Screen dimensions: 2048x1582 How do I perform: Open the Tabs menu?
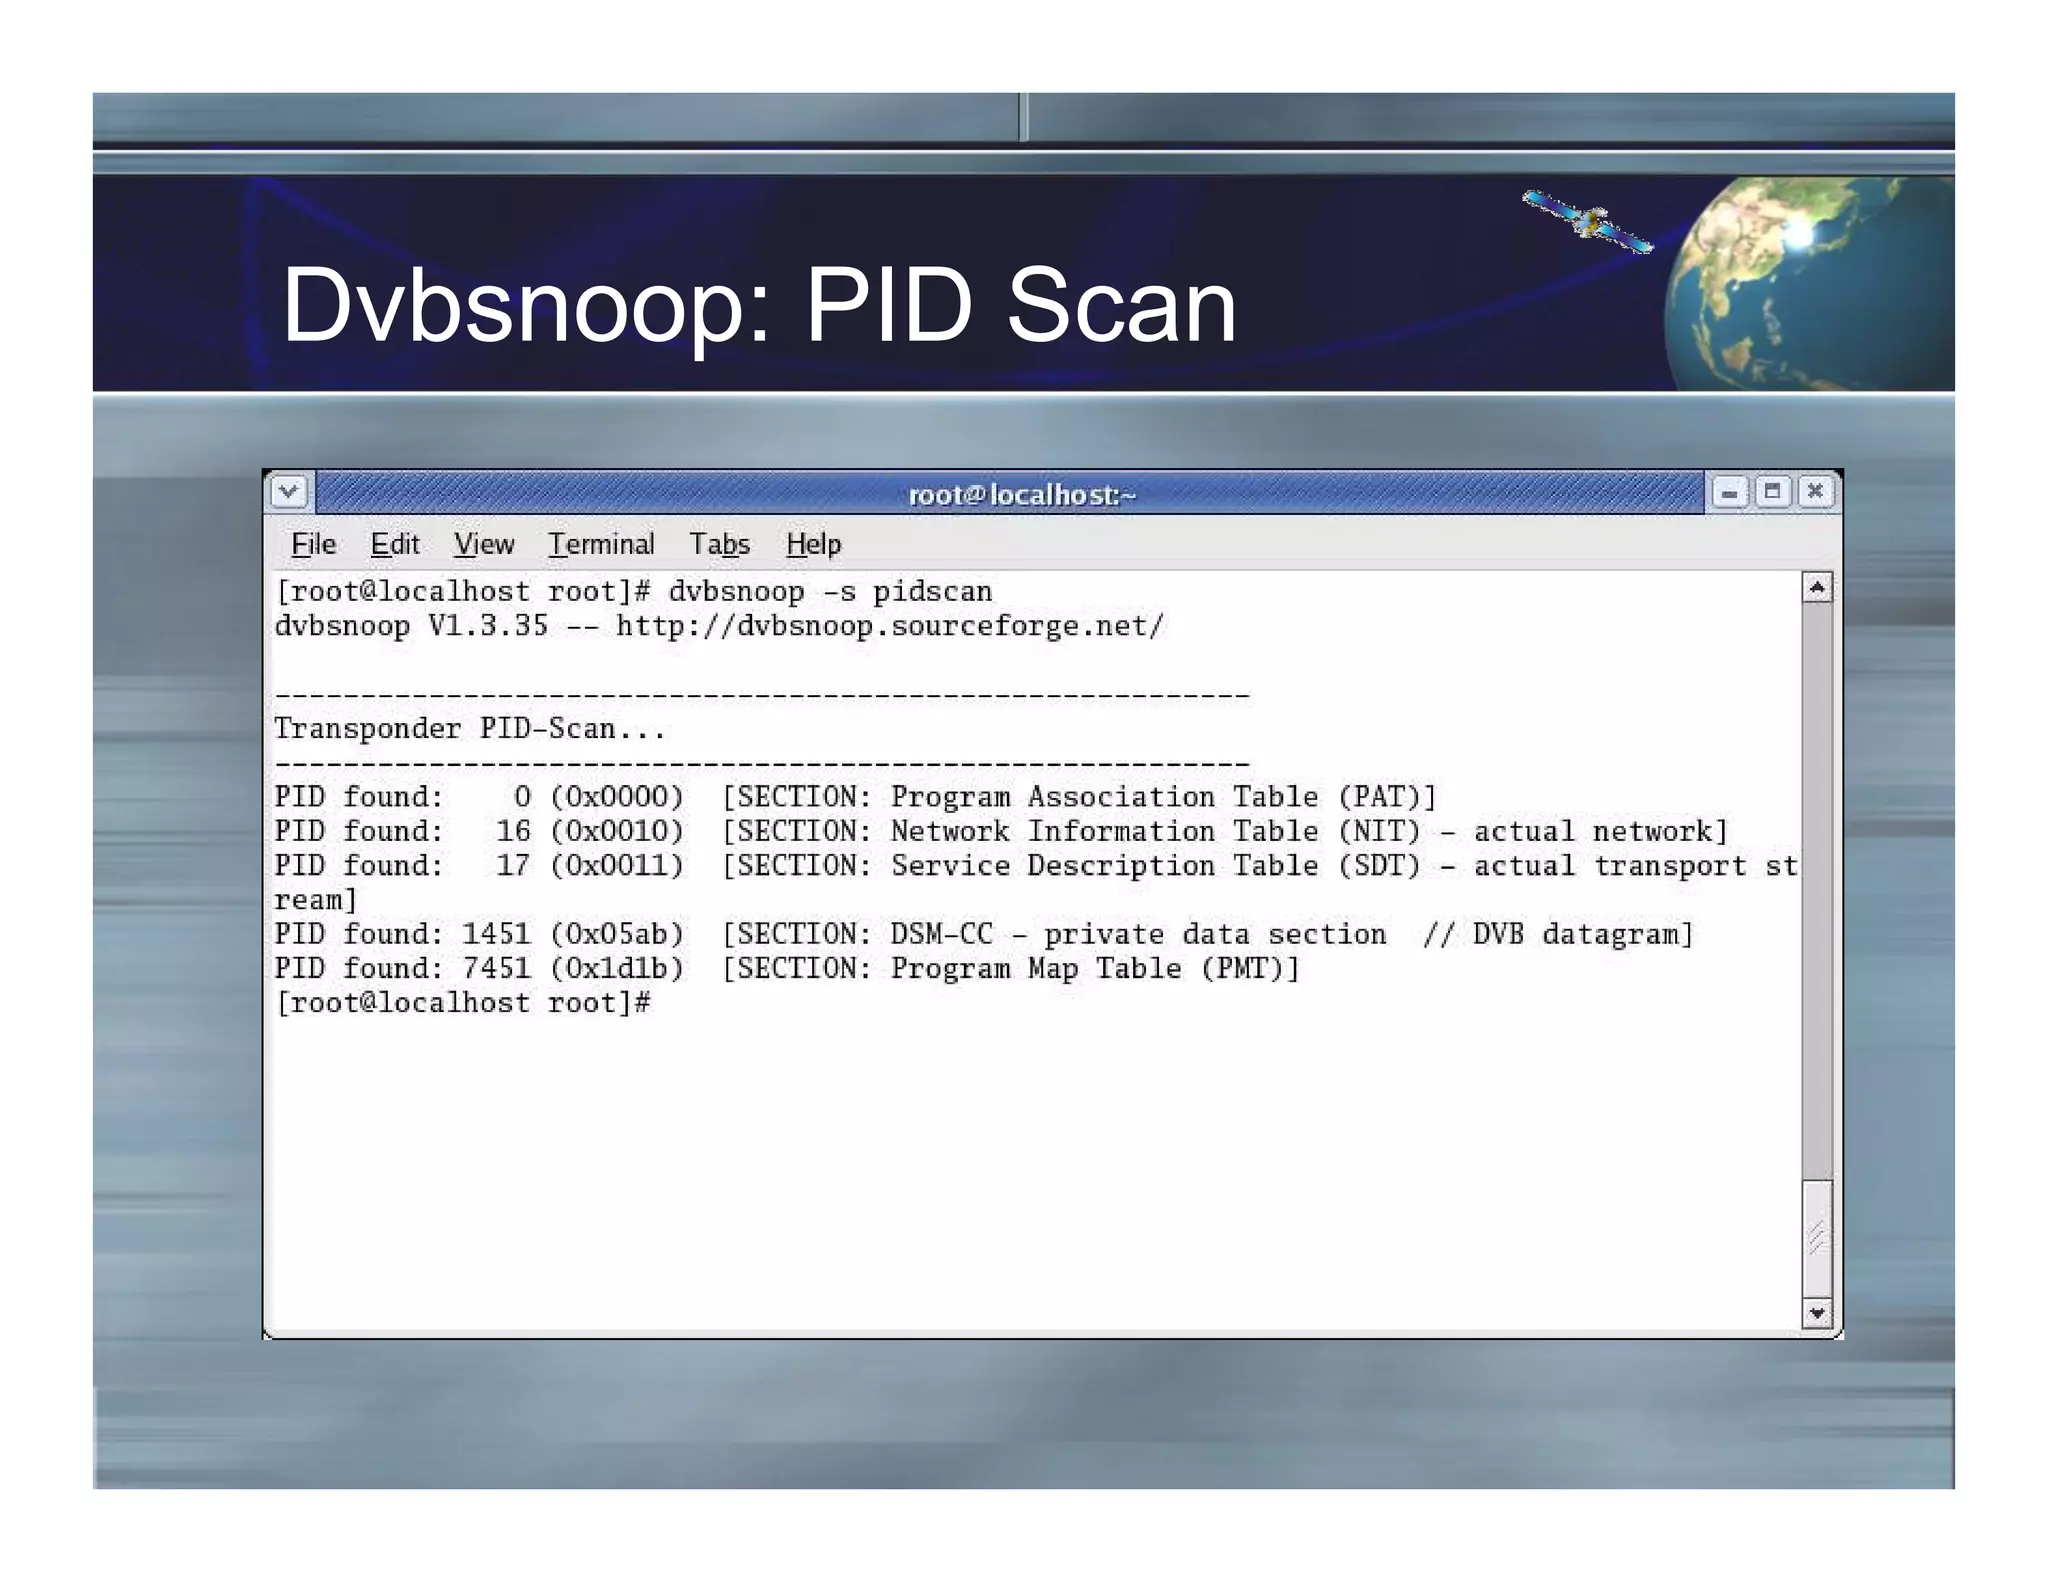(x=719, y=544)
